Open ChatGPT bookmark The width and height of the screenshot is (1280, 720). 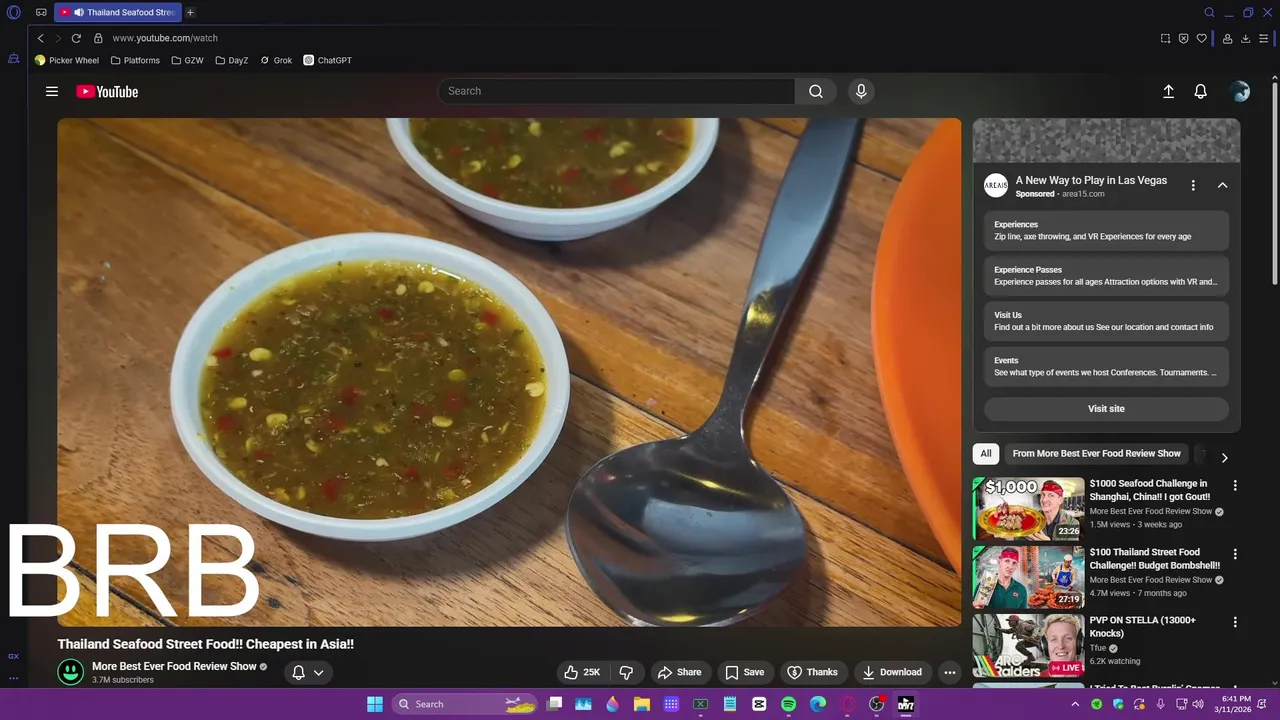pyautogui.click(x=328, y=60)
